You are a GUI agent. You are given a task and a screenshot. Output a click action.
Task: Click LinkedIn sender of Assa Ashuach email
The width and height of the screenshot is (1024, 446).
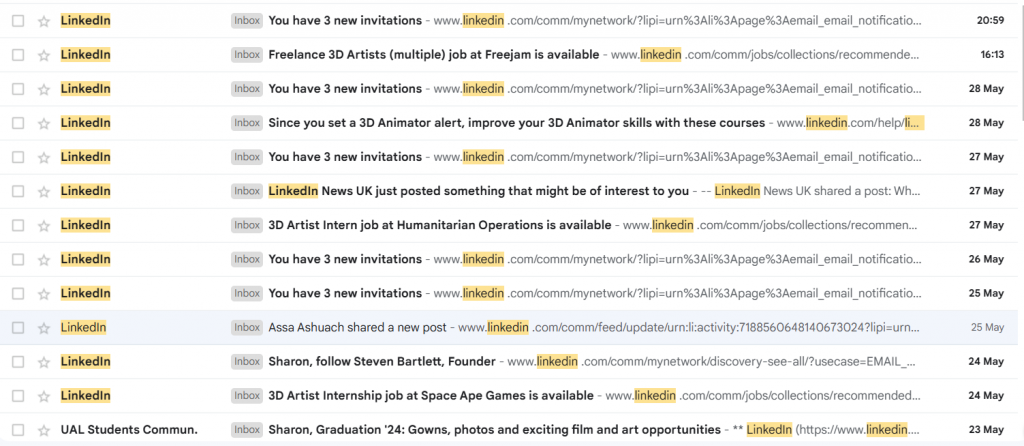(83, 328)
